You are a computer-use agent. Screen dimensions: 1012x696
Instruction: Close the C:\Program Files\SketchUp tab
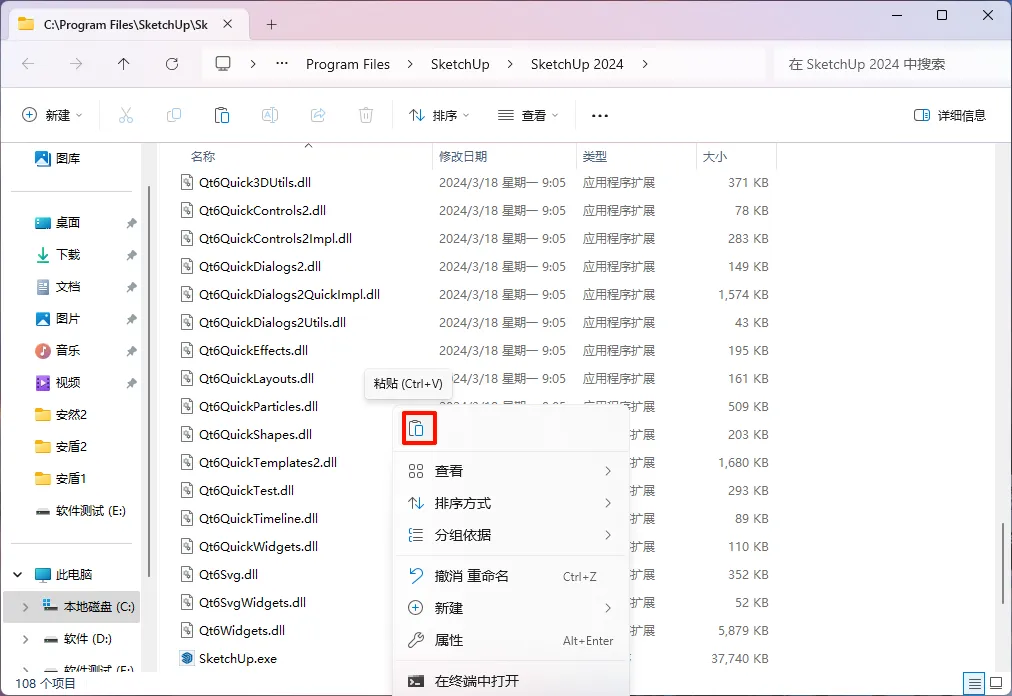pos(228,24)
